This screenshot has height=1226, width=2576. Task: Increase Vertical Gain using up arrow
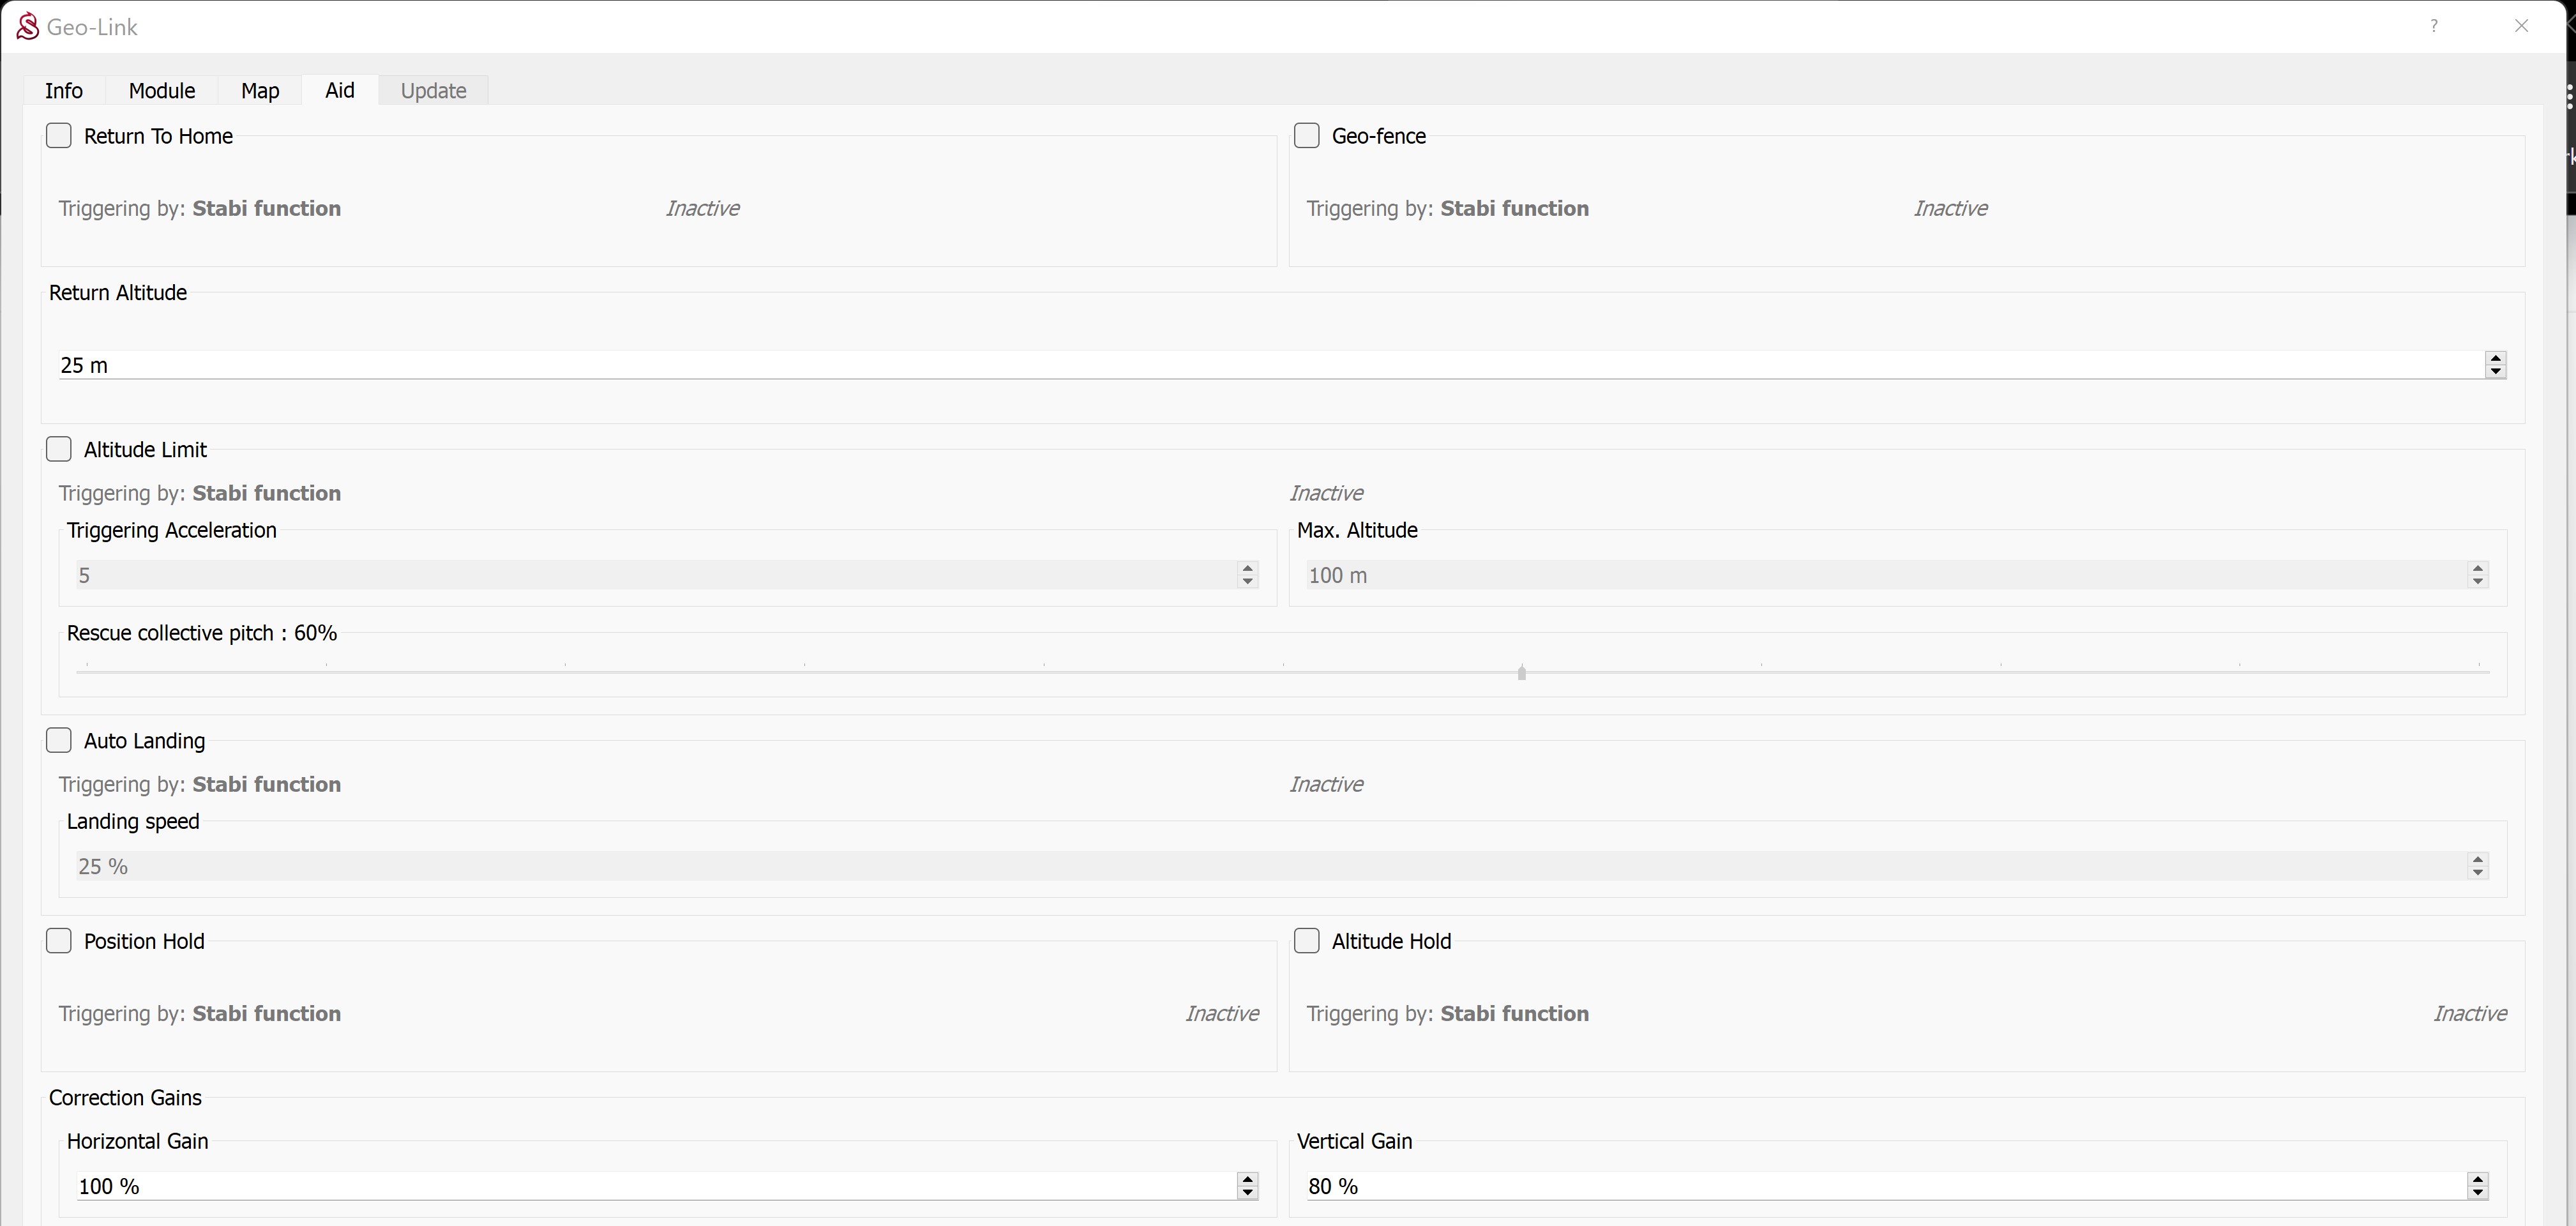[x=2477, y=1179]
